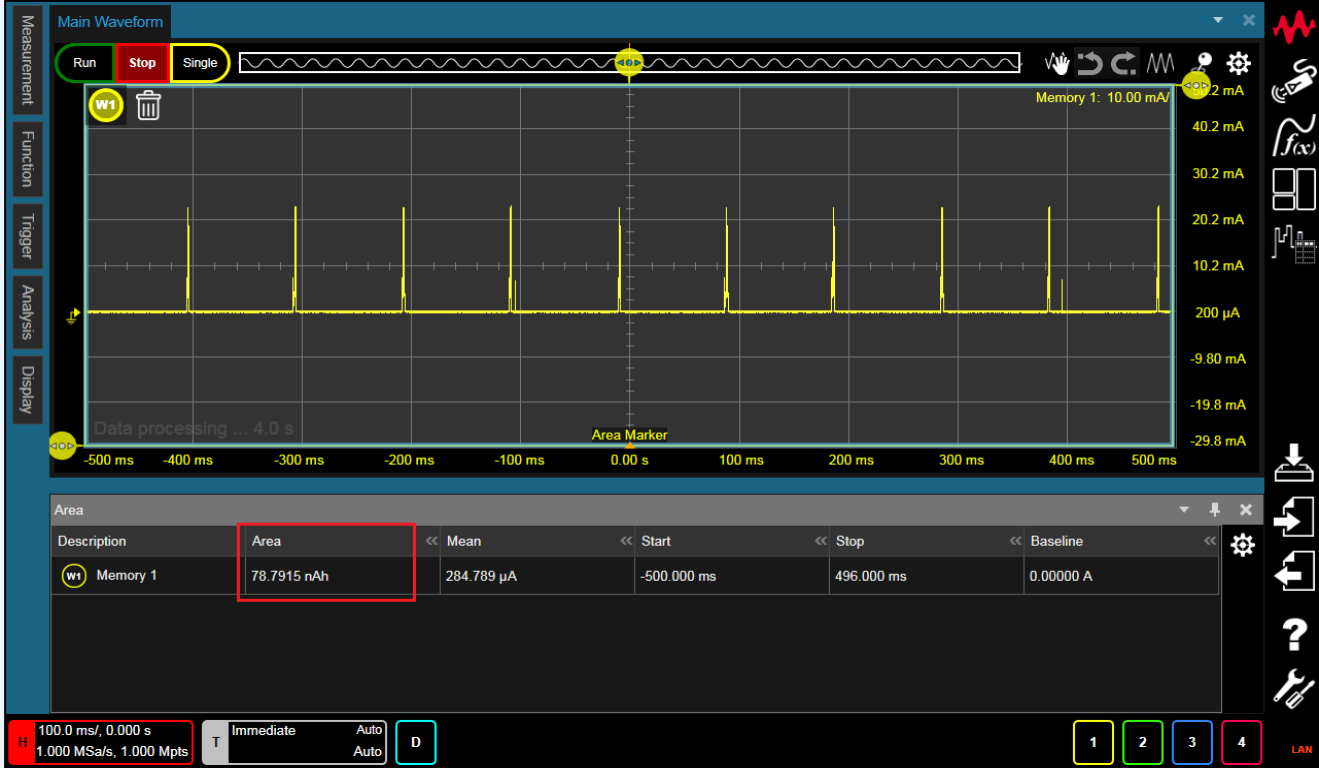This screenshot has height=768, width=1319.
Task: Open the Area panel dropdown arrow
Action: tap(1185, 510)
